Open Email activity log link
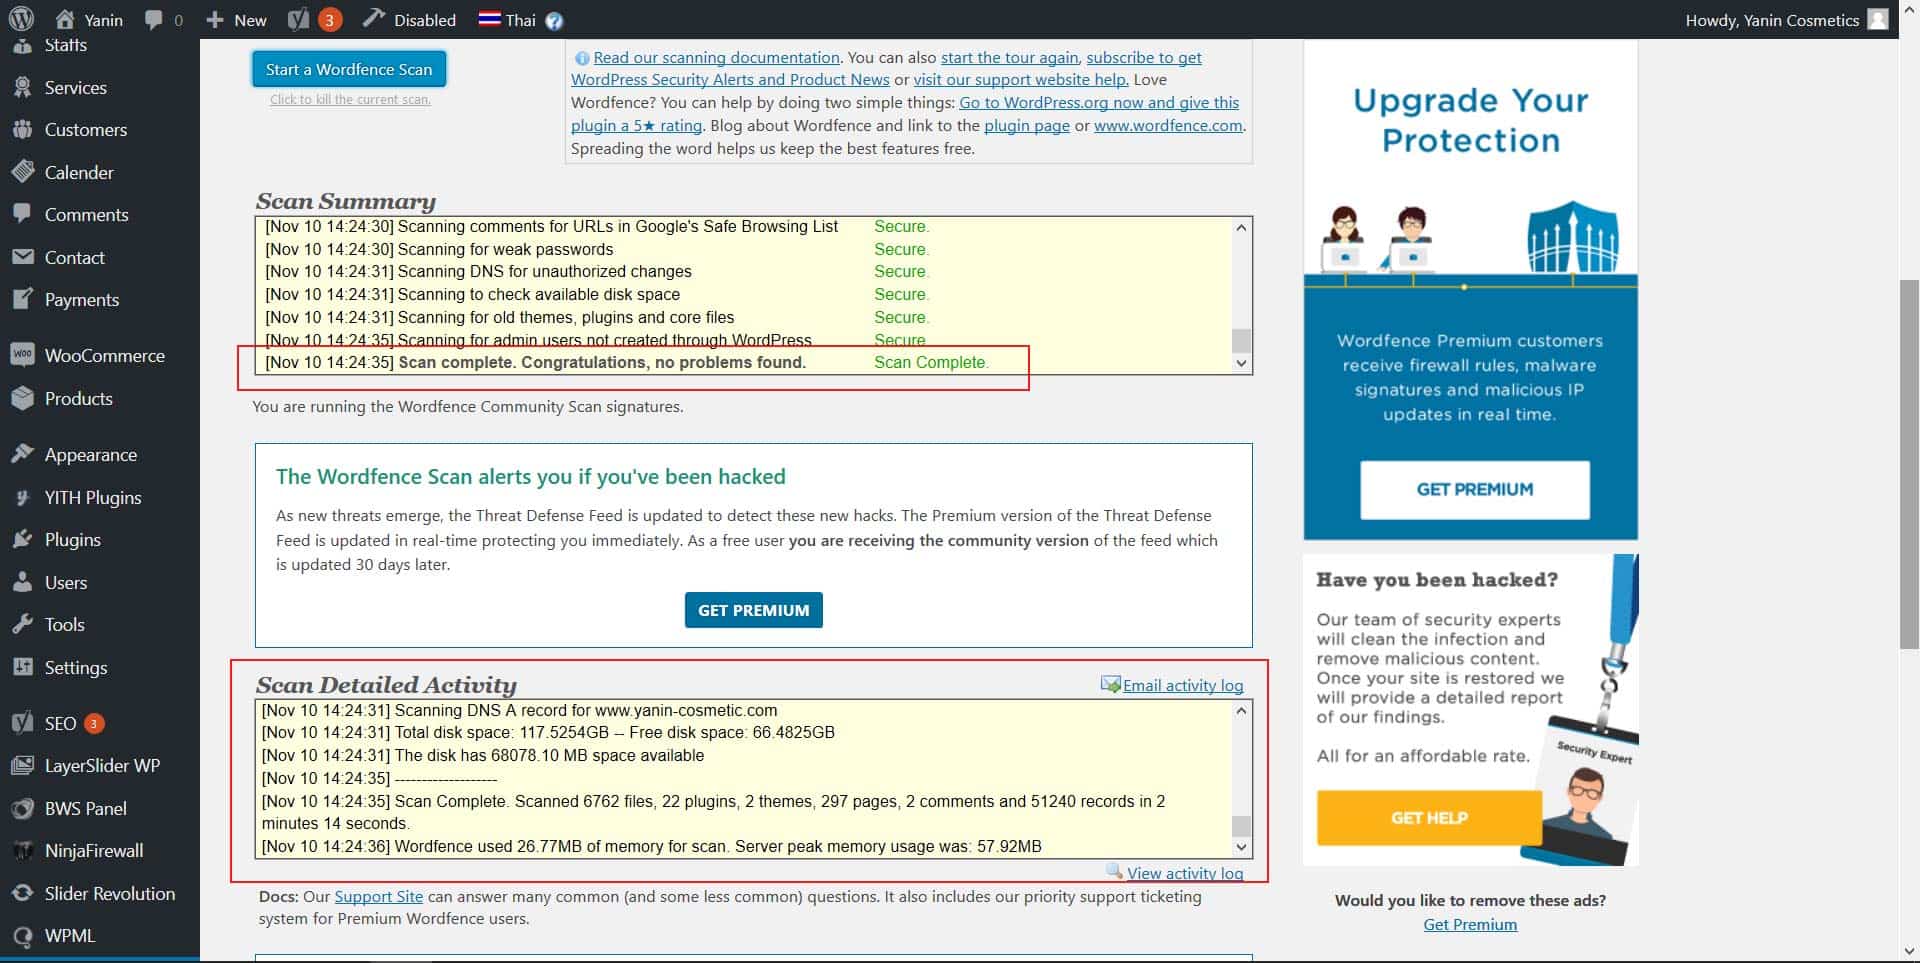The height and width of the screenshot is (963, 1920). coord(1183,685)
